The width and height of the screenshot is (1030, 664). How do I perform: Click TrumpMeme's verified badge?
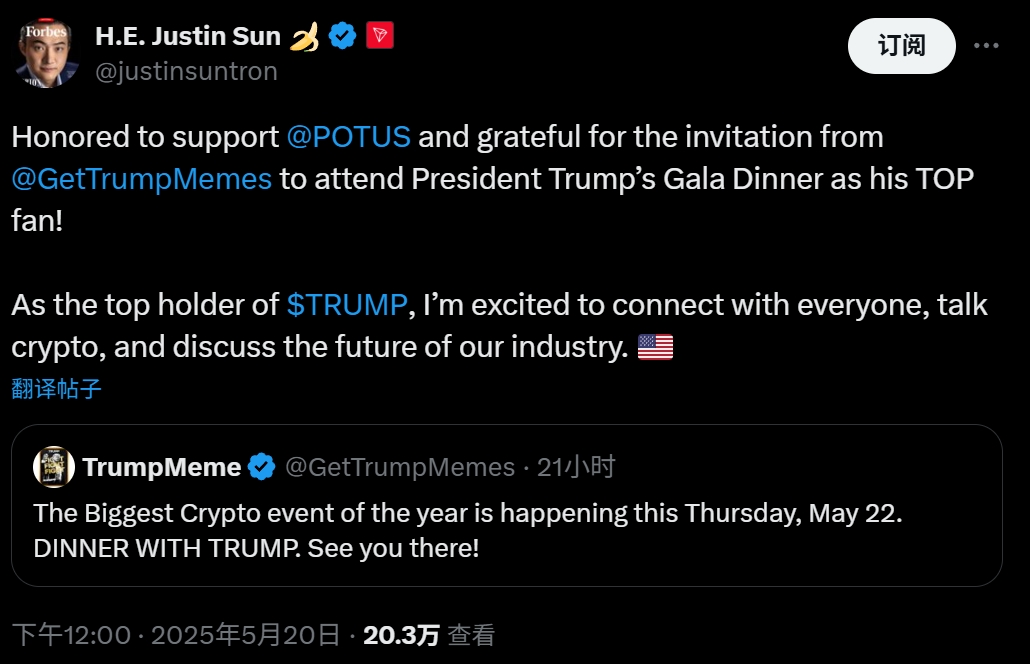point(262,467)
